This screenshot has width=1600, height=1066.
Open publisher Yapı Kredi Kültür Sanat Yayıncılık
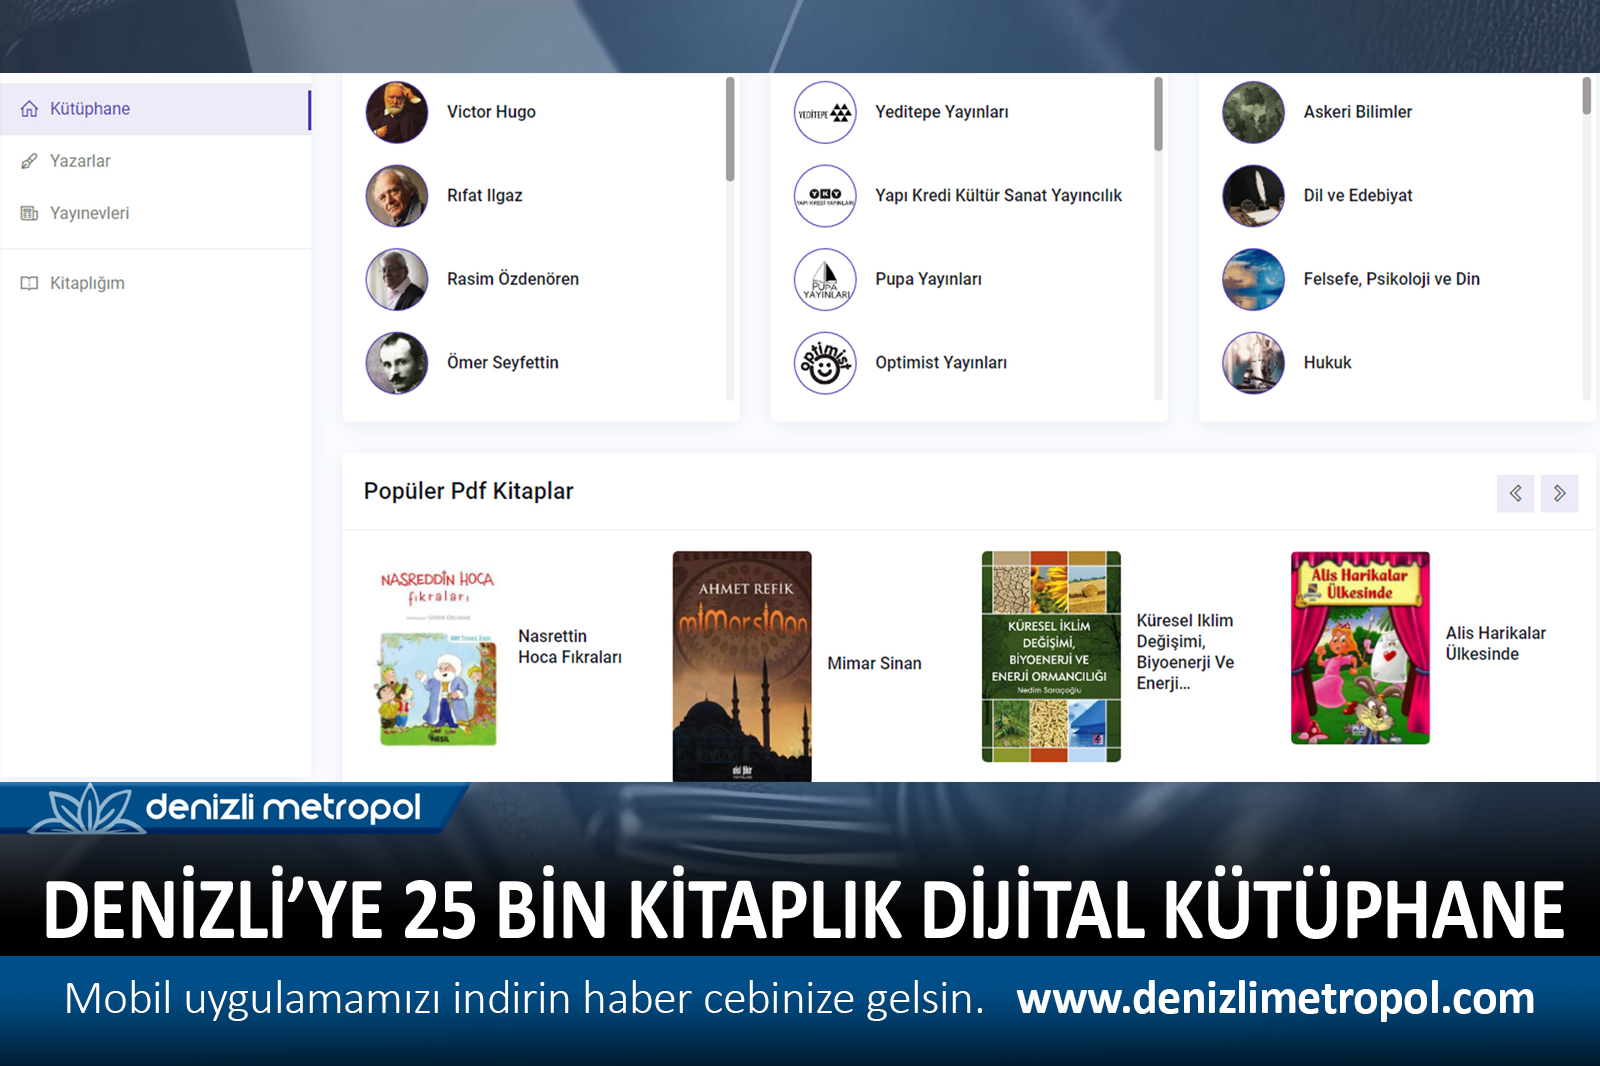[x=999, y=196]
